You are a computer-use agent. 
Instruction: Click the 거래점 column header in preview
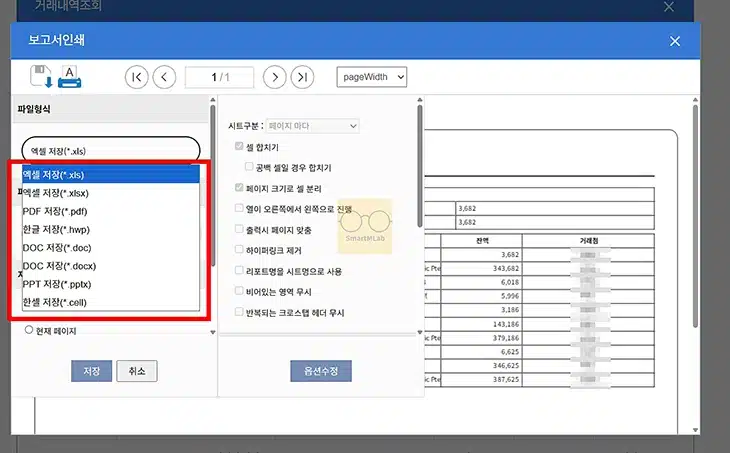pyautogui.click(x=588, y=241)
